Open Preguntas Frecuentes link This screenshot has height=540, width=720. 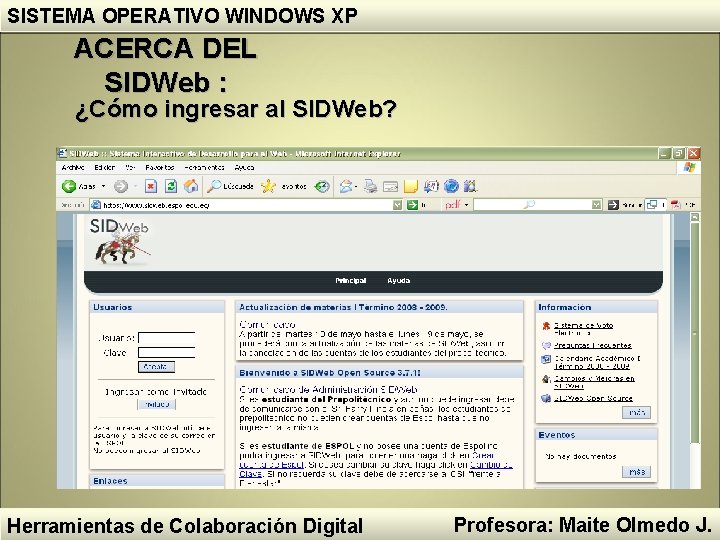click(x=593, y=345)
